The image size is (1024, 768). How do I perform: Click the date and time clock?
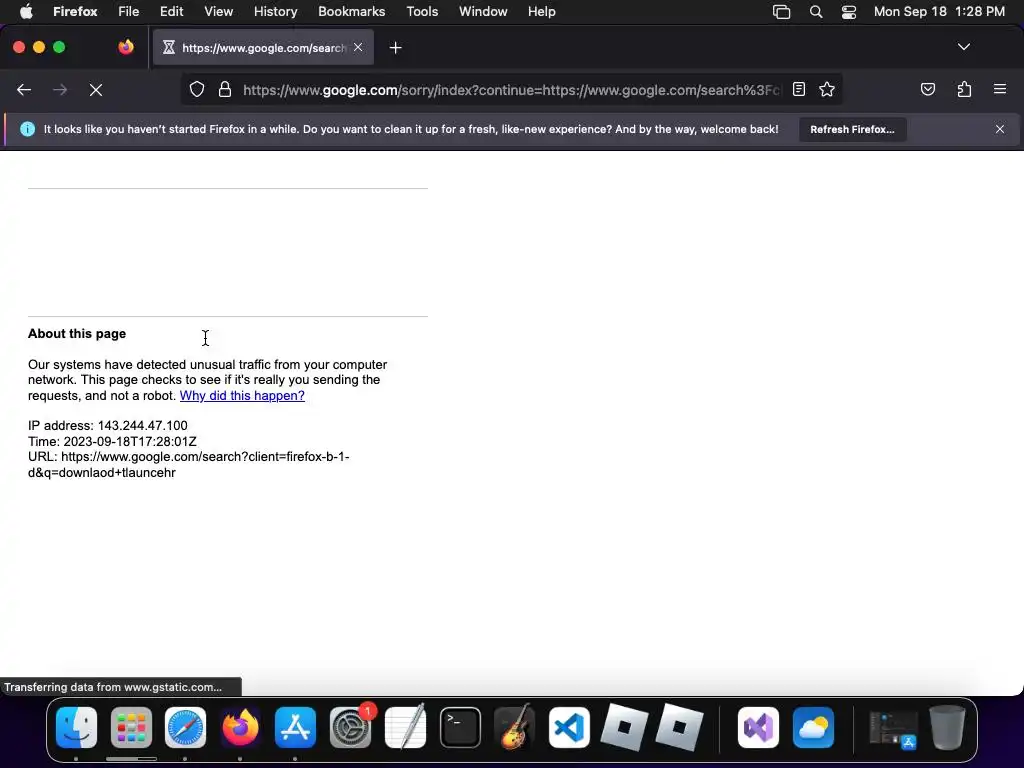point(939,12)
